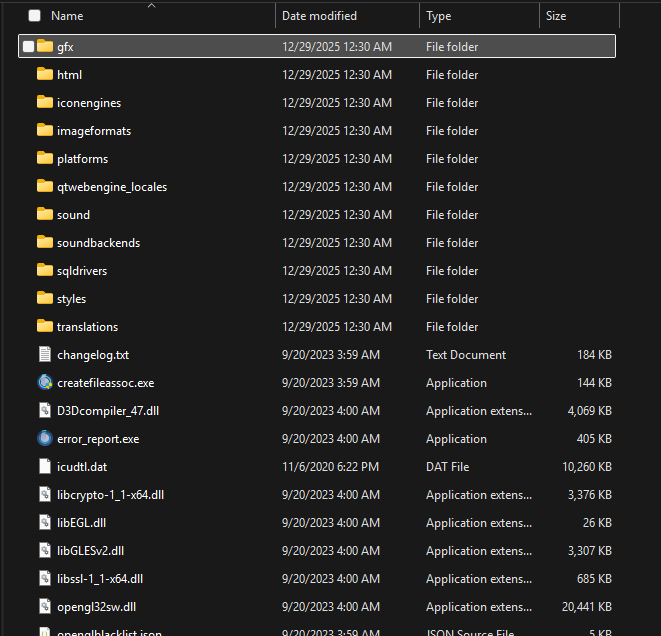This screenshot has height=636, width=661.
Task: Select the file name platforms
Action: click(x=83, y=159)
